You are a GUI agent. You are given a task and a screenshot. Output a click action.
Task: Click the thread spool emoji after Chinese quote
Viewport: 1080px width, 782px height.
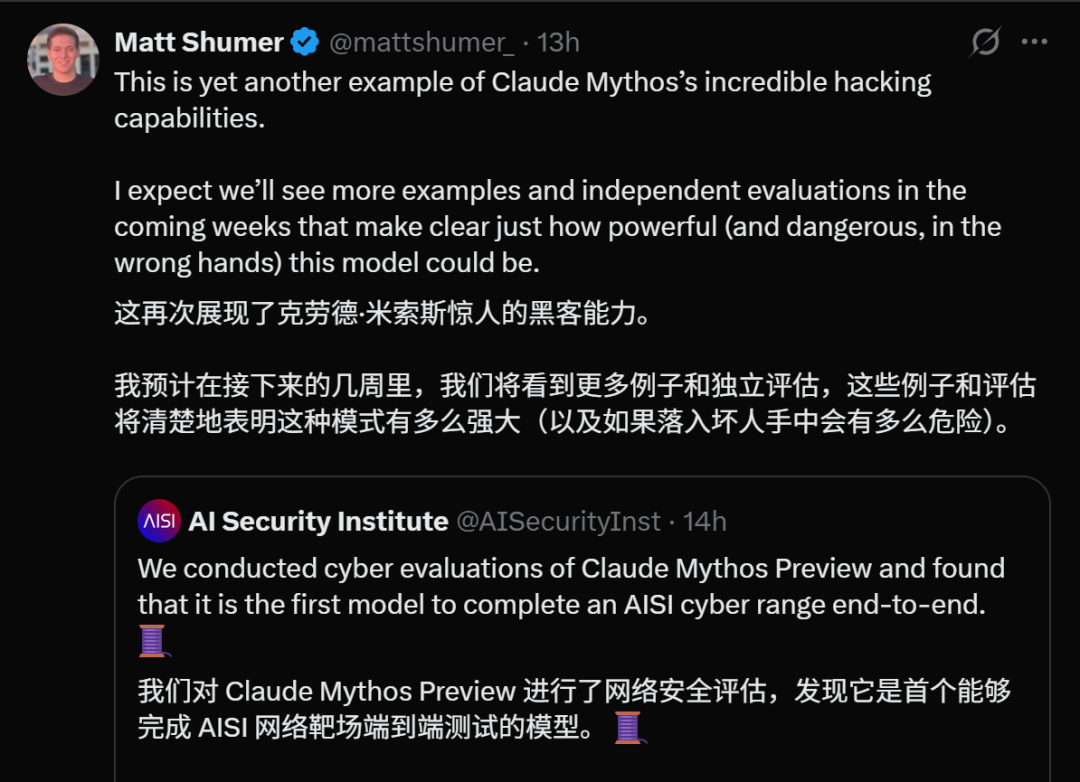tap(628, 727)
